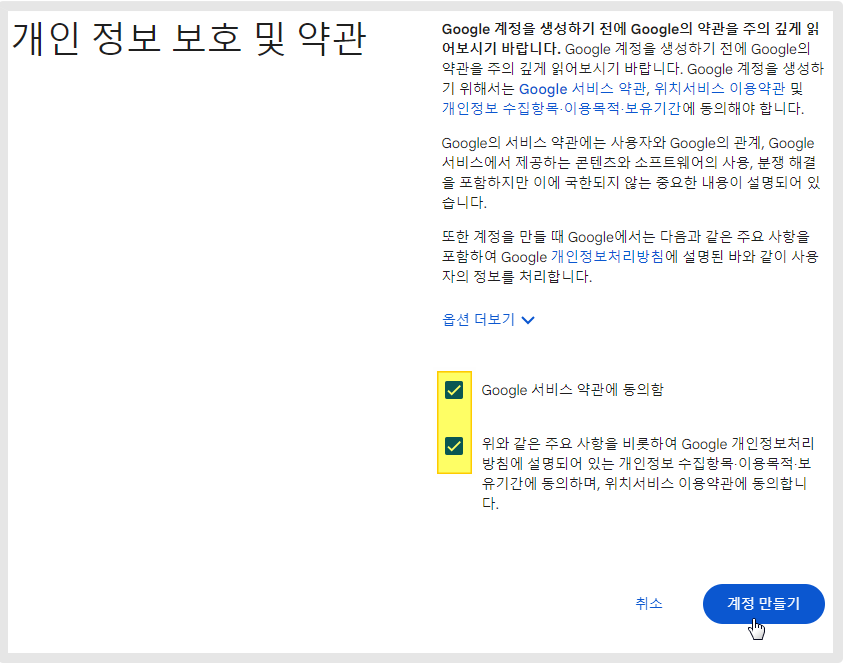The height and width of the screenshot is (664, 846).
Task: Toggle the 개인정보 수집항목 동의 checkbox
Action: point(454,446)
